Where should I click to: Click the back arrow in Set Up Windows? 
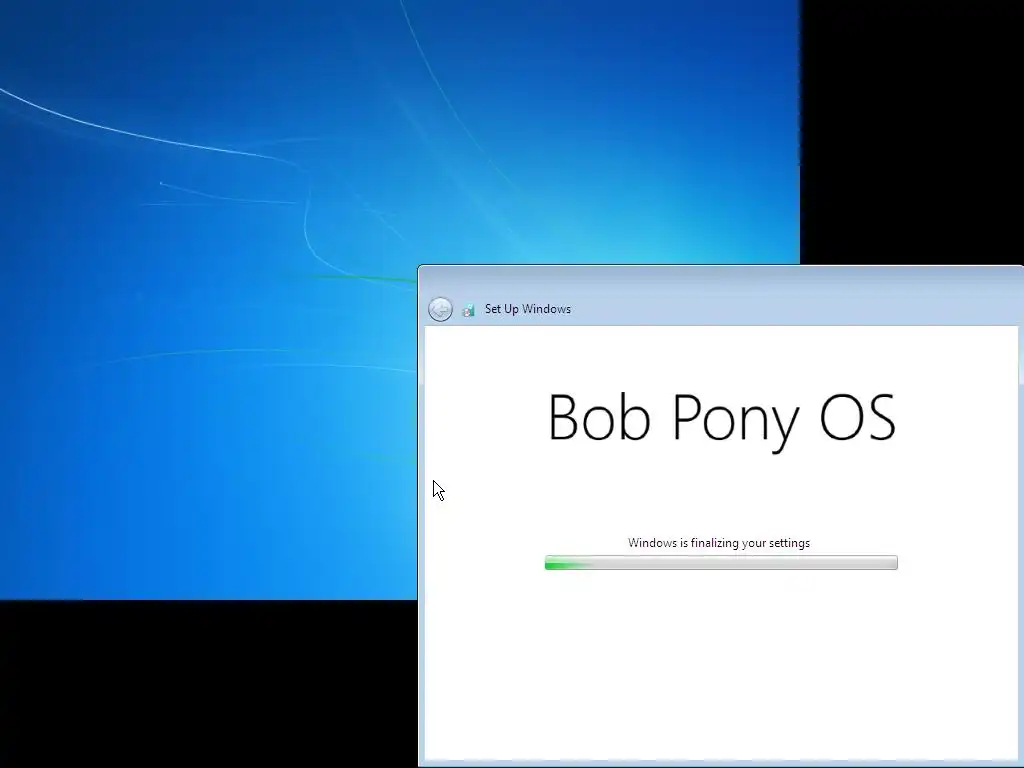point(440,309)
